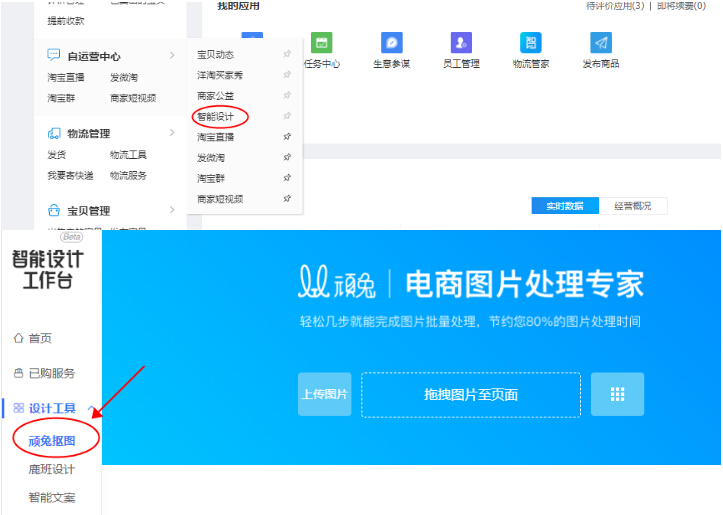This screenshot has height=515, width=723.
Task: Pin 宝贝动态 with its pushpin icon
Action: pyautogui.click(x=287, y=54)
